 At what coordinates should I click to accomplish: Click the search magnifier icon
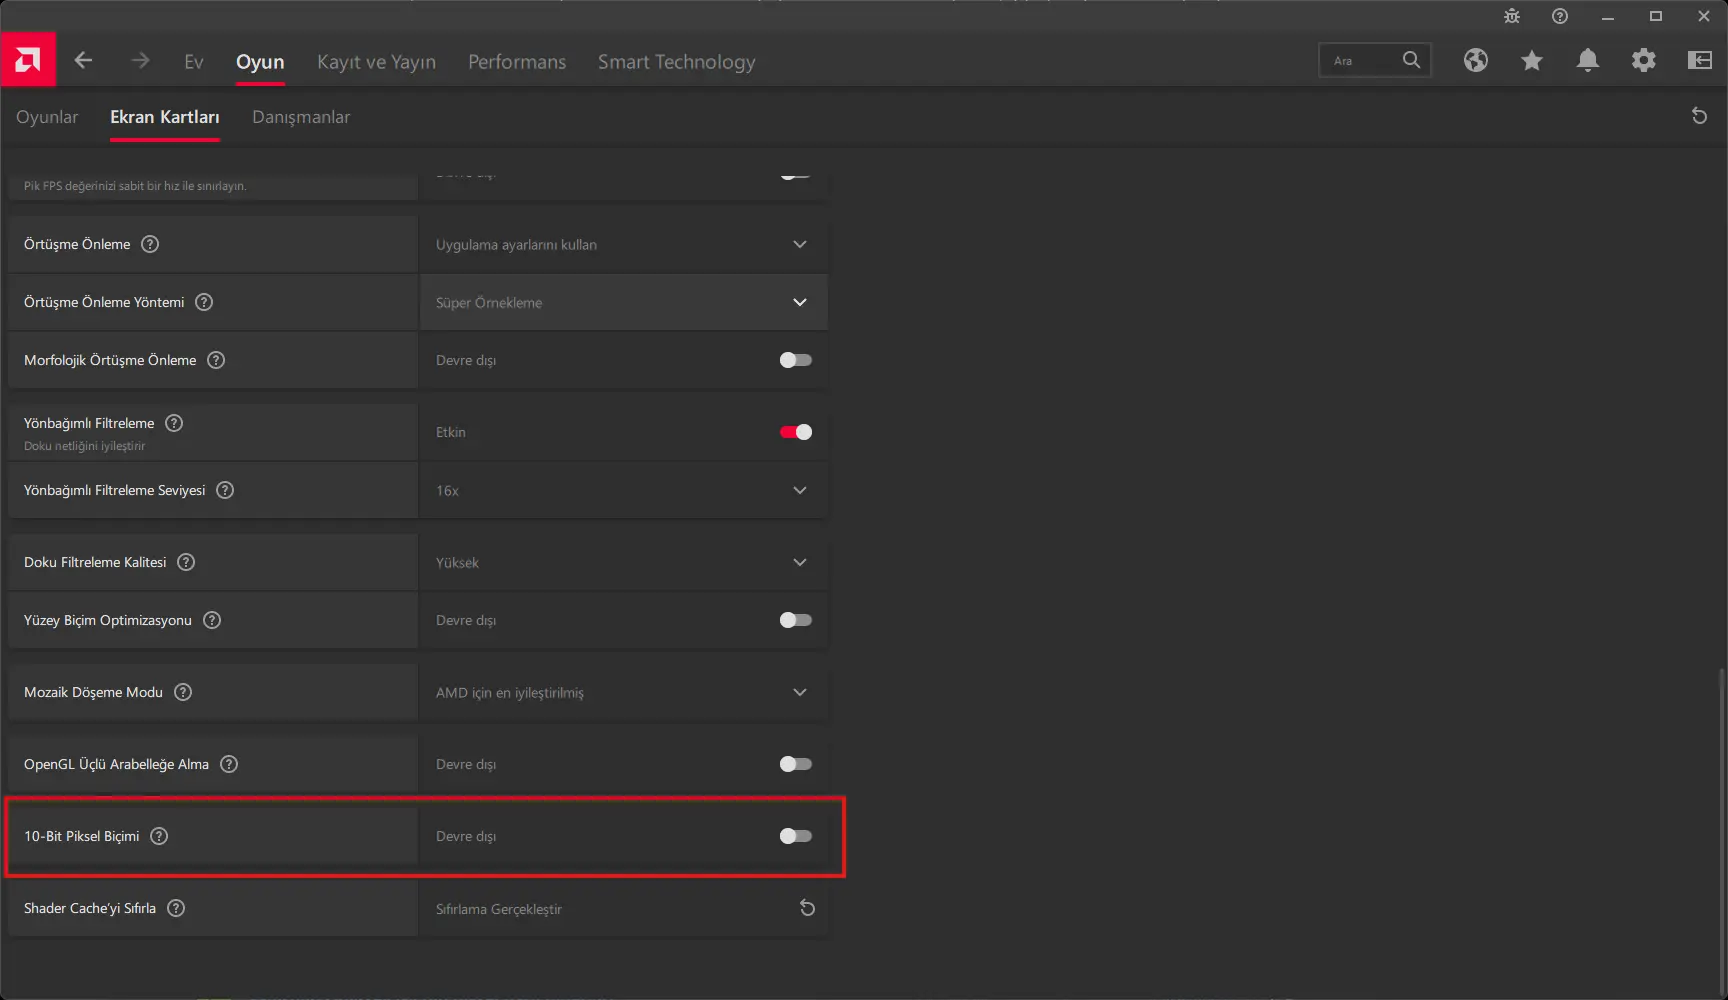click(1411, 60)
